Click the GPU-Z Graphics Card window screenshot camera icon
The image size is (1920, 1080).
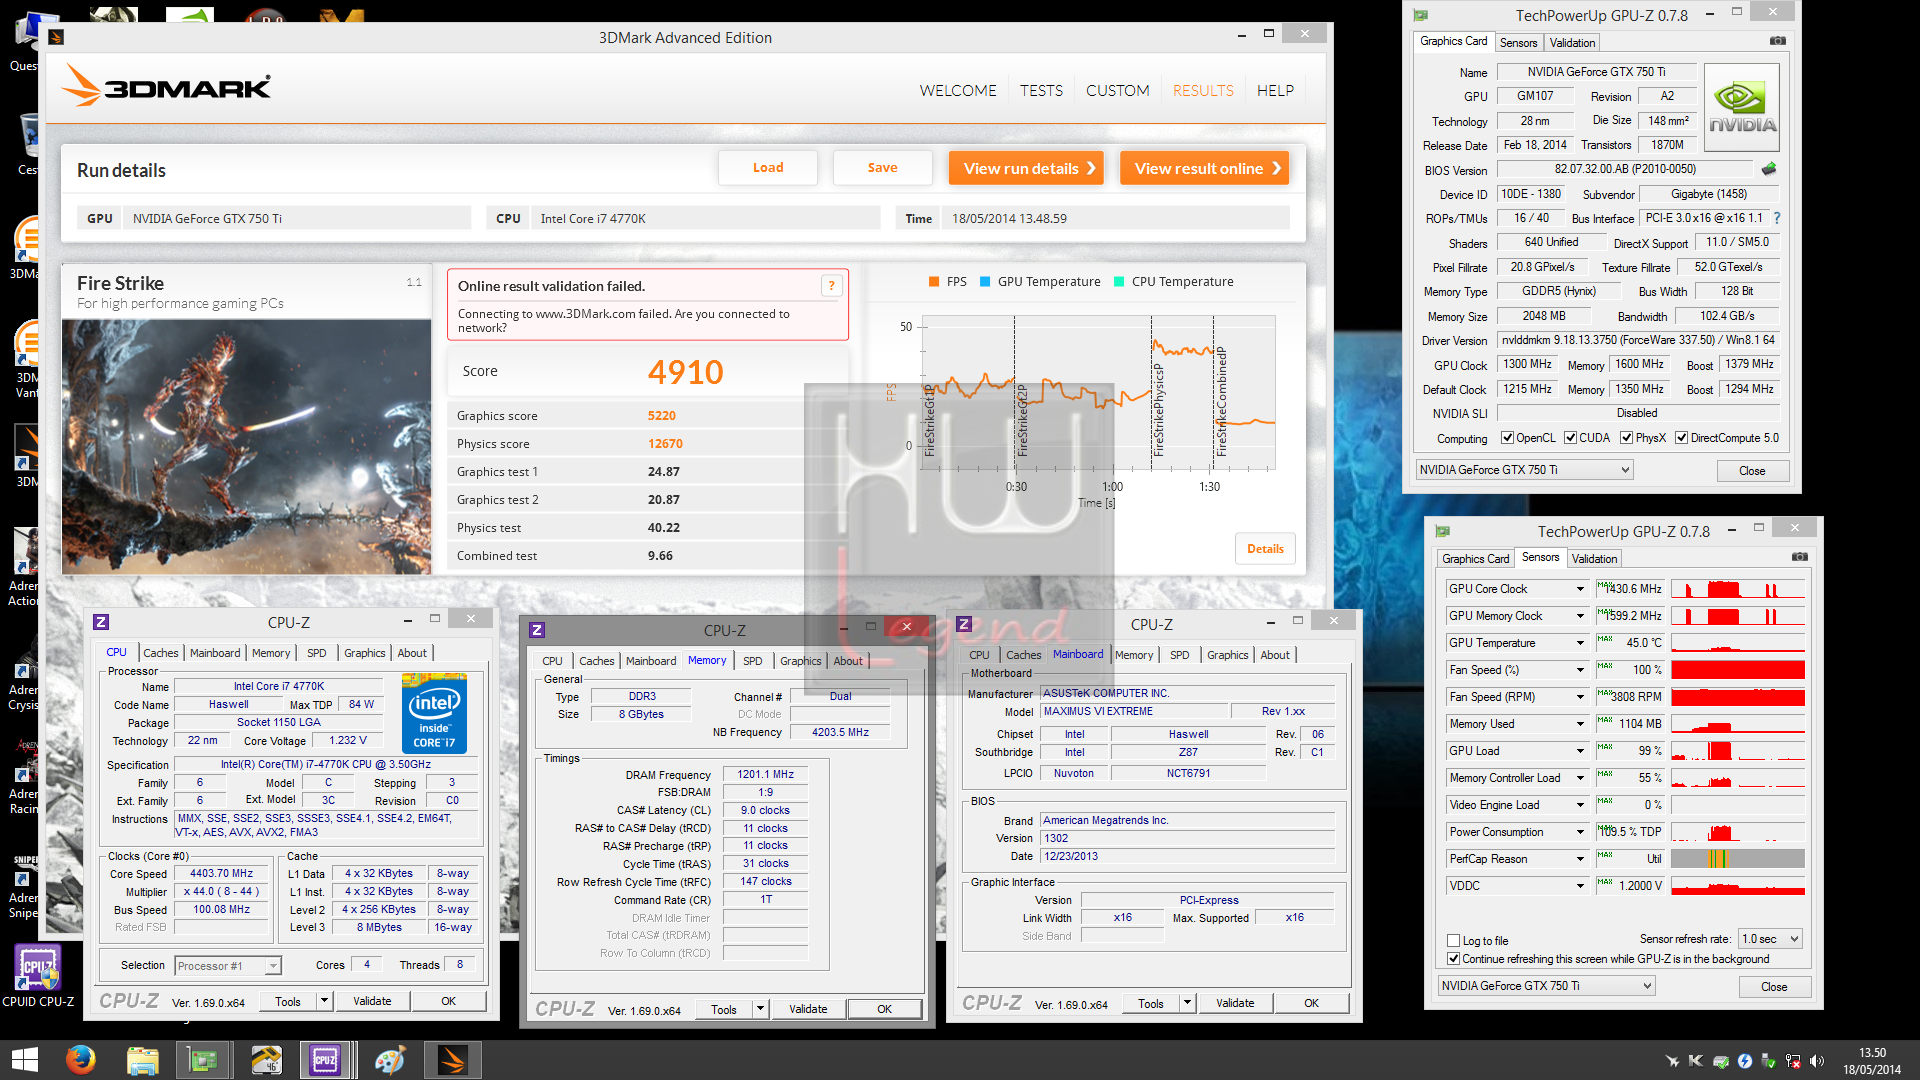pos(1777,41)
